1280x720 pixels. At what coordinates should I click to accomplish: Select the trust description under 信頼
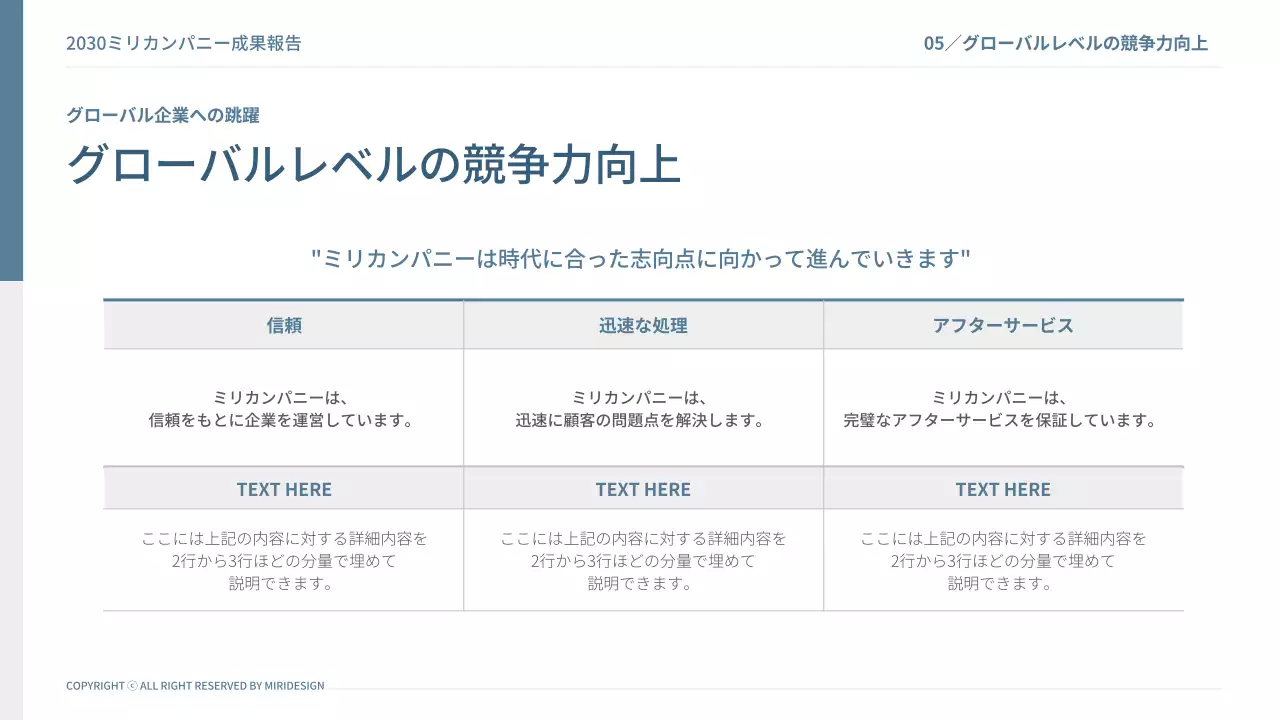point(283,407)
